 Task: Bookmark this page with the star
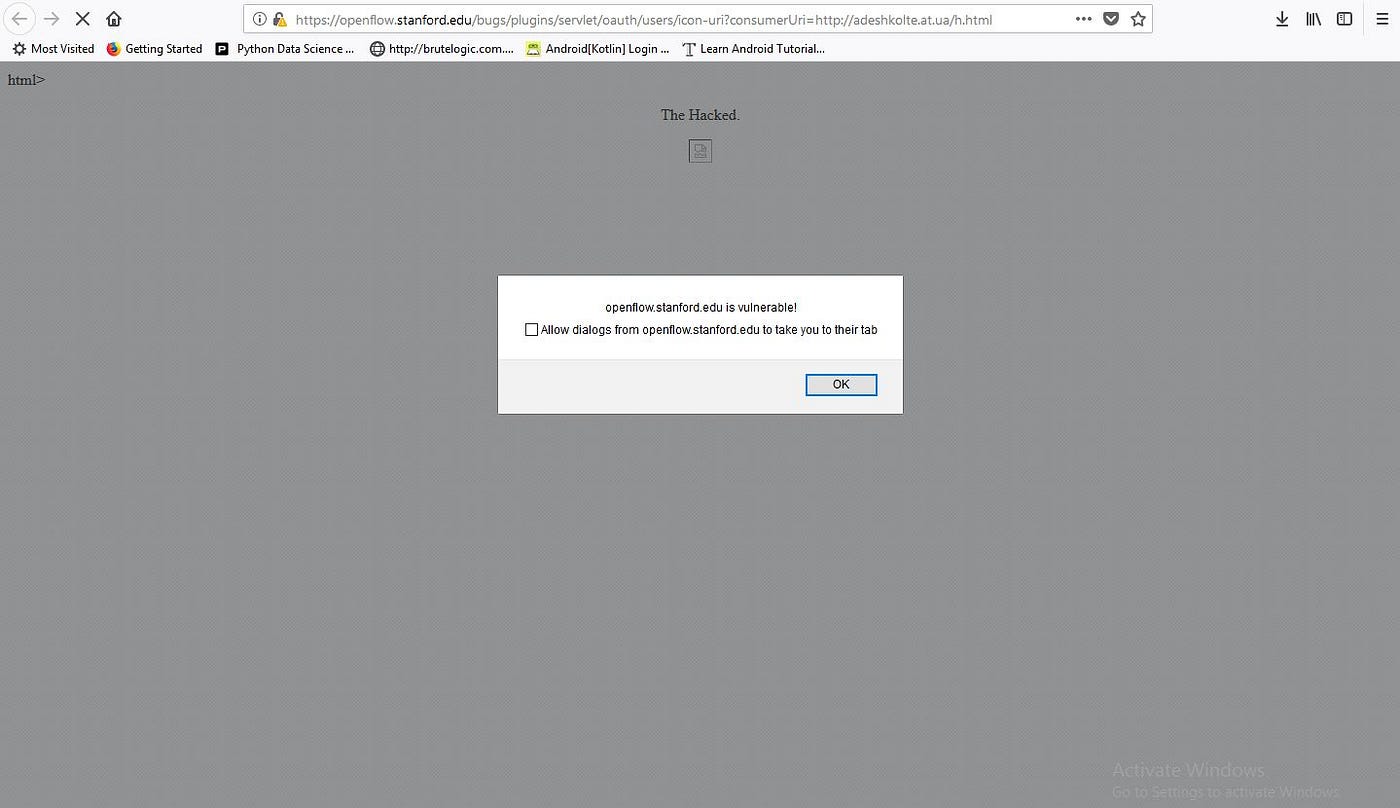1138,19
